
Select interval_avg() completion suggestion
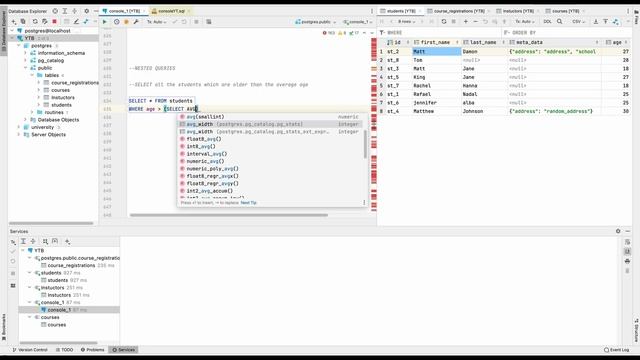[270, 154]
